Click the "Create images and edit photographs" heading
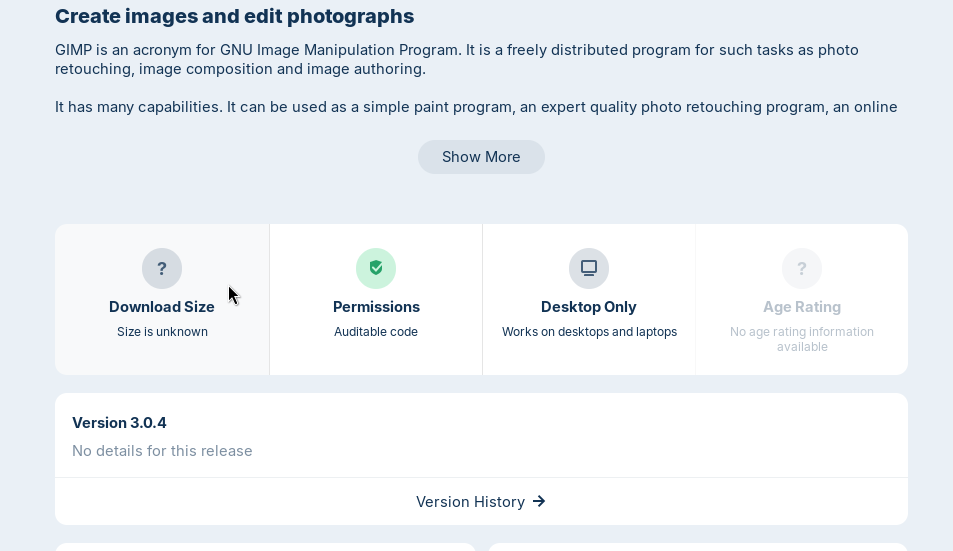Screen dimensions: 953x551 coord(234,16)
